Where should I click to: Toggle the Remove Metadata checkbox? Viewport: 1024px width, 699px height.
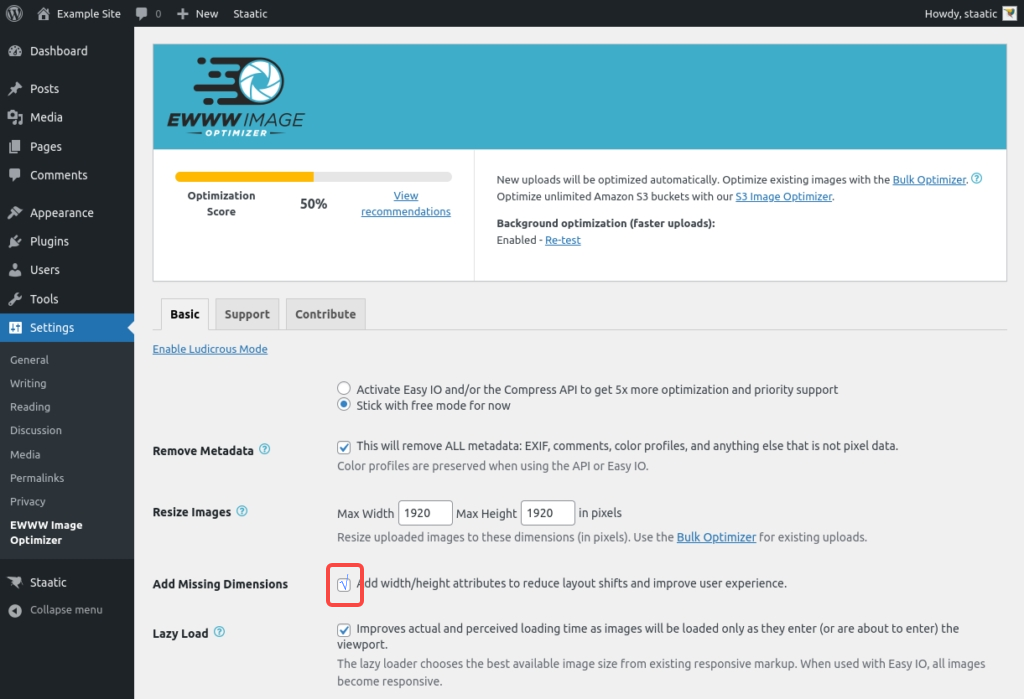tap(344, 447)
